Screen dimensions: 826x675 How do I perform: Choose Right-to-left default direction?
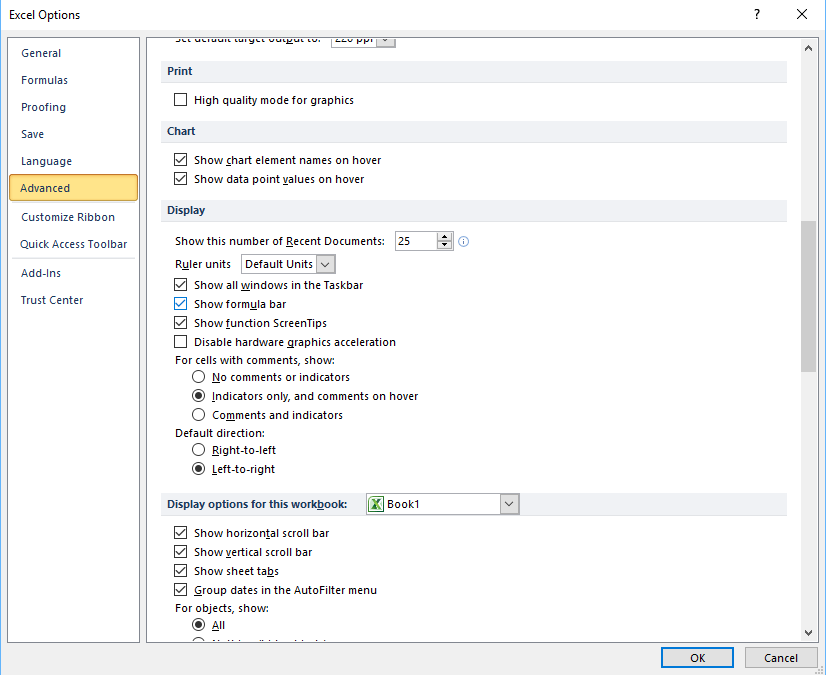click(x=199, y=450)
